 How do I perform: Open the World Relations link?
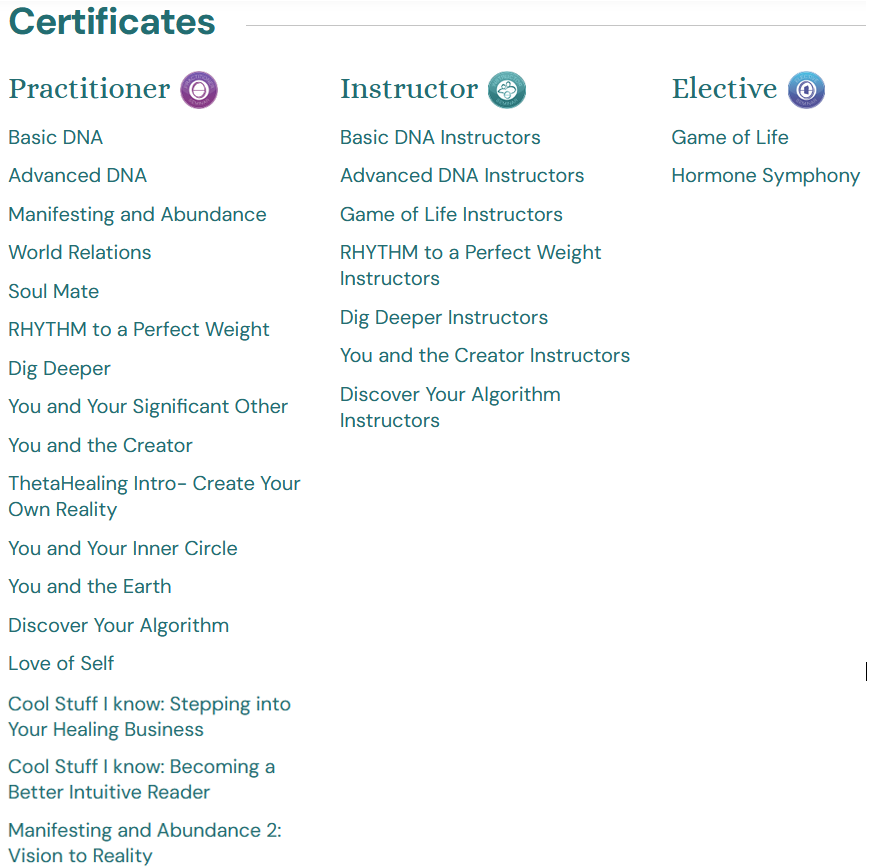click(80, 253)
